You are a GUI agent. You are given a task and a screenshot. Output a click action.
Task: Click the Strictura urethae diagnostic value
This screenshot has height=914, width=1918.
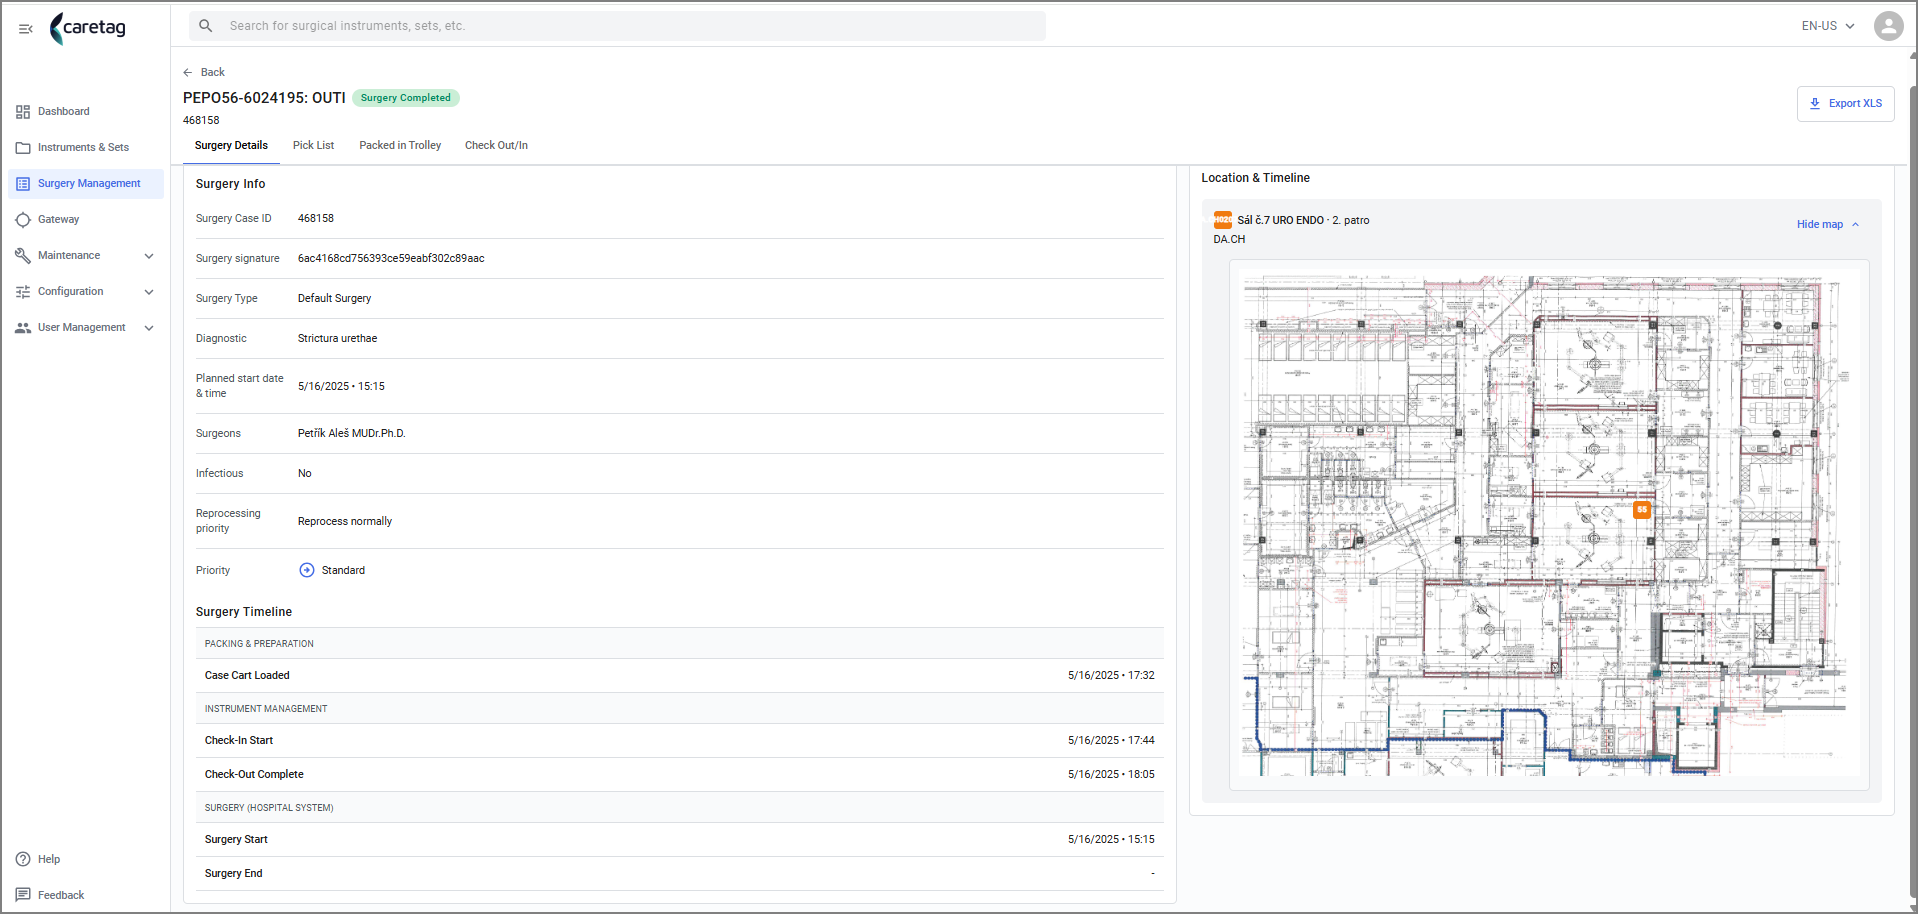[337, 339]
